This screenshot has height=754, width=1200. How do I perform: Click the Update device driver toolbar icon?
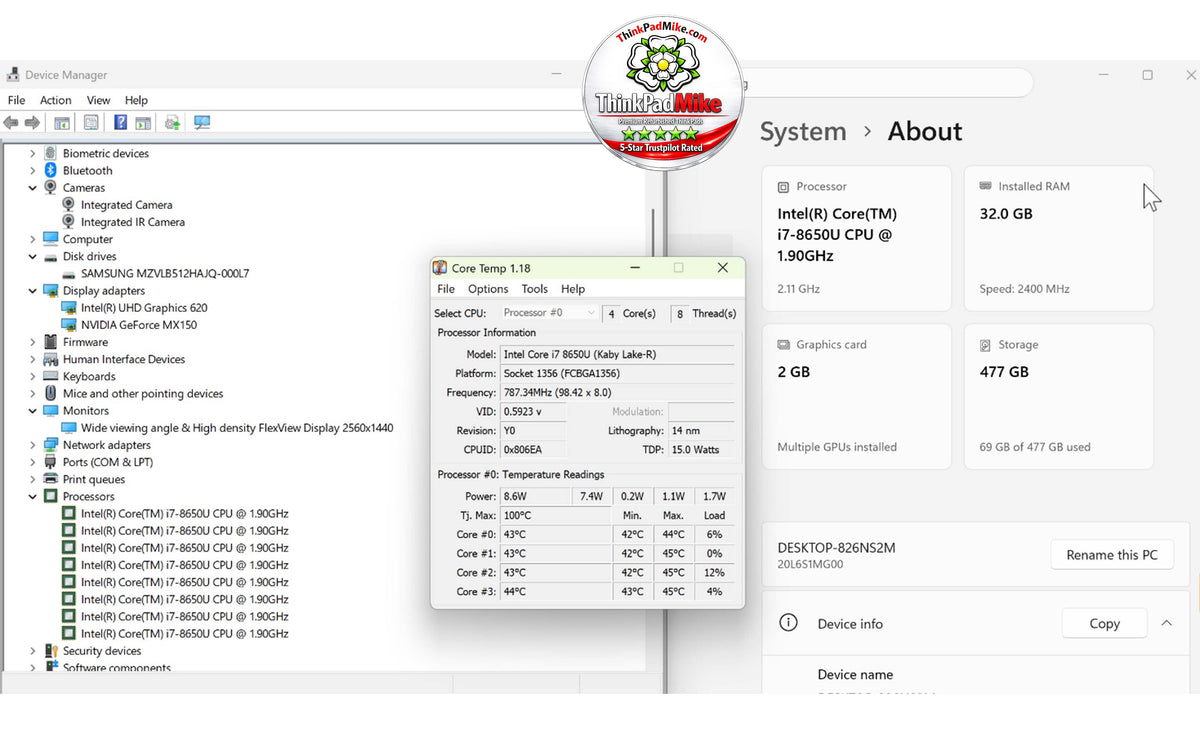(x=173, y=123)
